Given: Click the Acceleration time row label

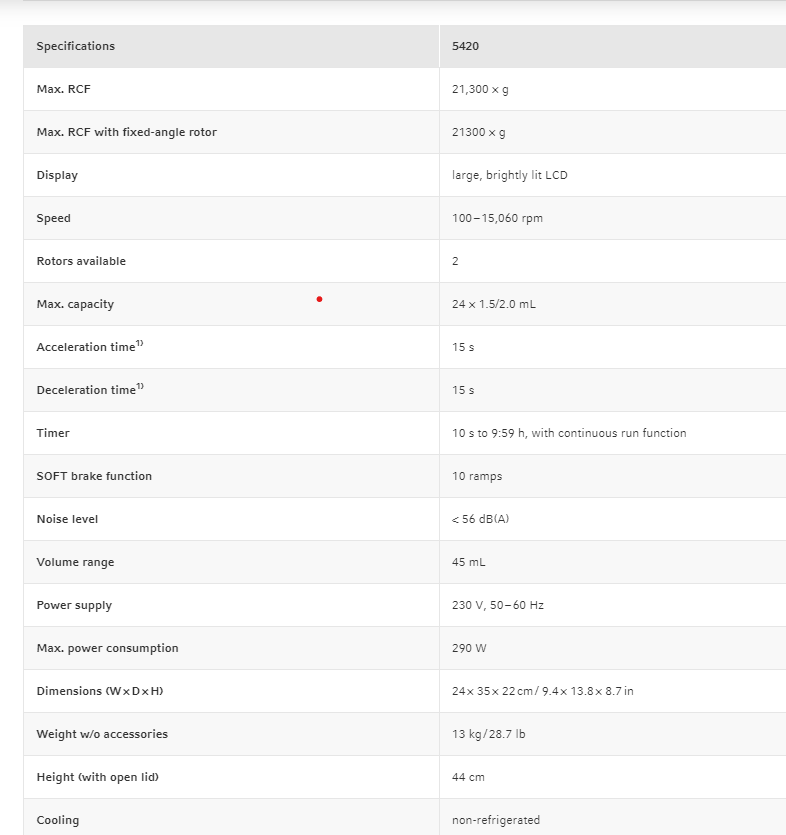Looking at the screenshot, I should [x=90, y=347].
